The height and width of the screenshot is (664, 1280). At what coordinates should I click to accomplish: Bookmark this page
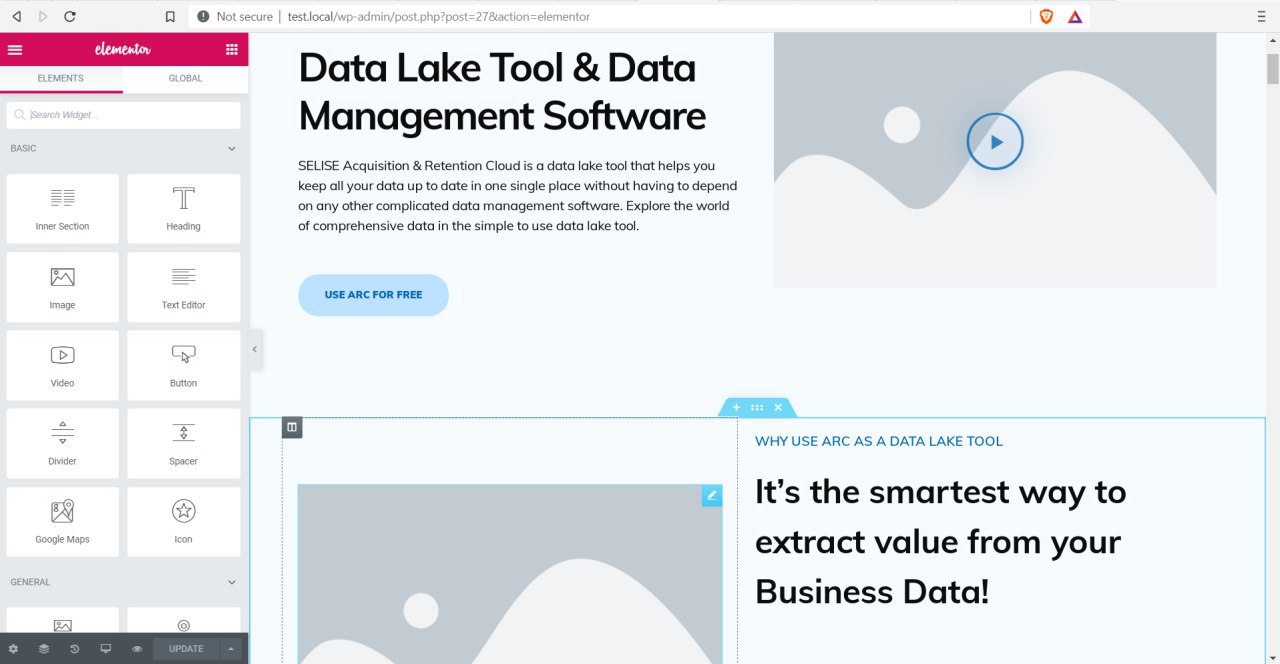coord(170,16)
